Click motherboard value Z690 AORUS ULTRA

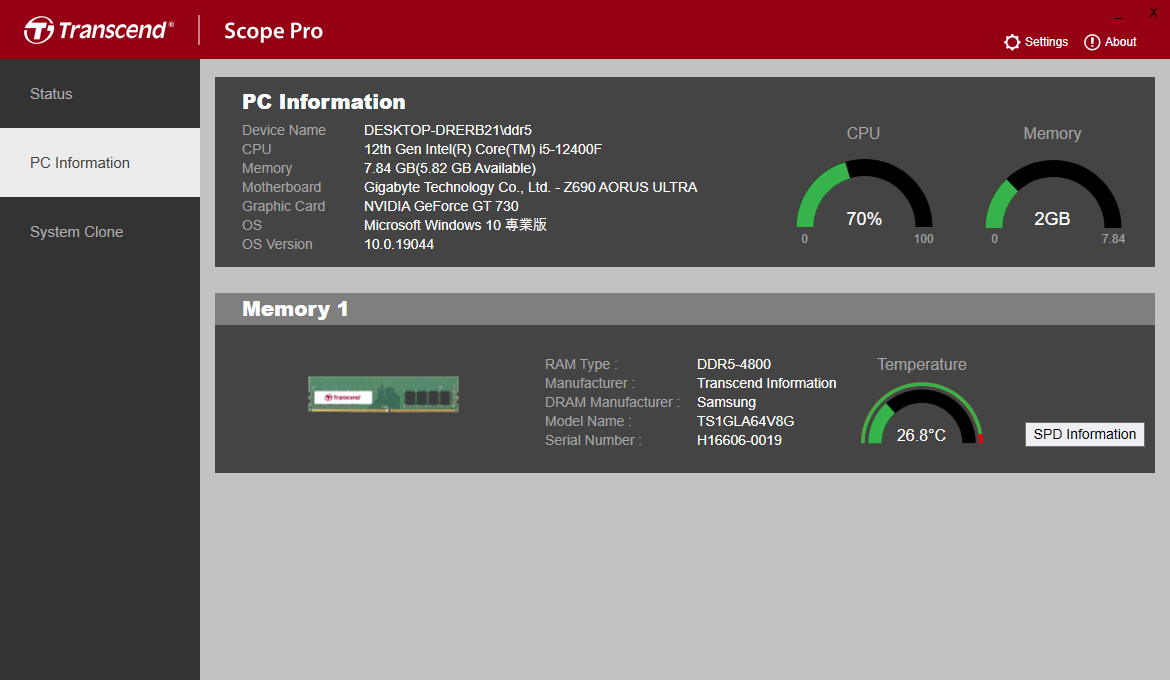pyautogui.click(x=531, y=187)
